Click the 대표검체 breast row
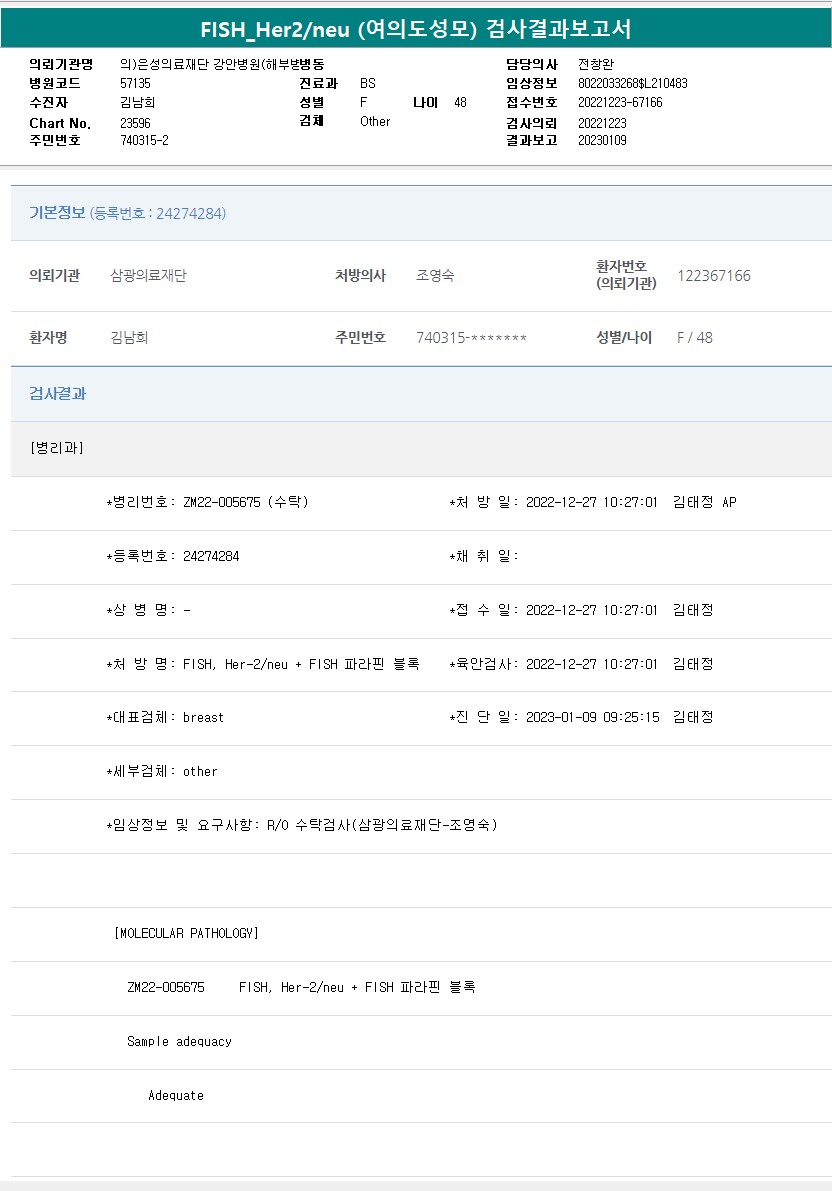Image resolution: width=832 pixels, height=1191 pixels. [x=165, y=717]
